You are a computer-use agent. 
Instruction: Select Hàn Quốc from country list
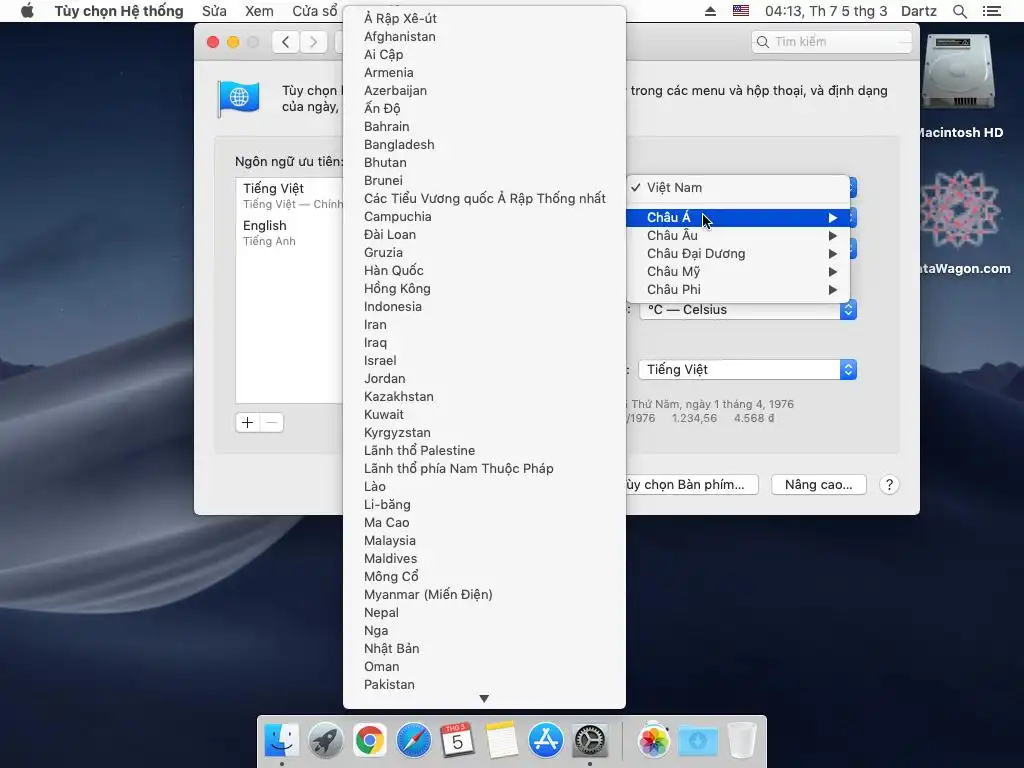484,270
